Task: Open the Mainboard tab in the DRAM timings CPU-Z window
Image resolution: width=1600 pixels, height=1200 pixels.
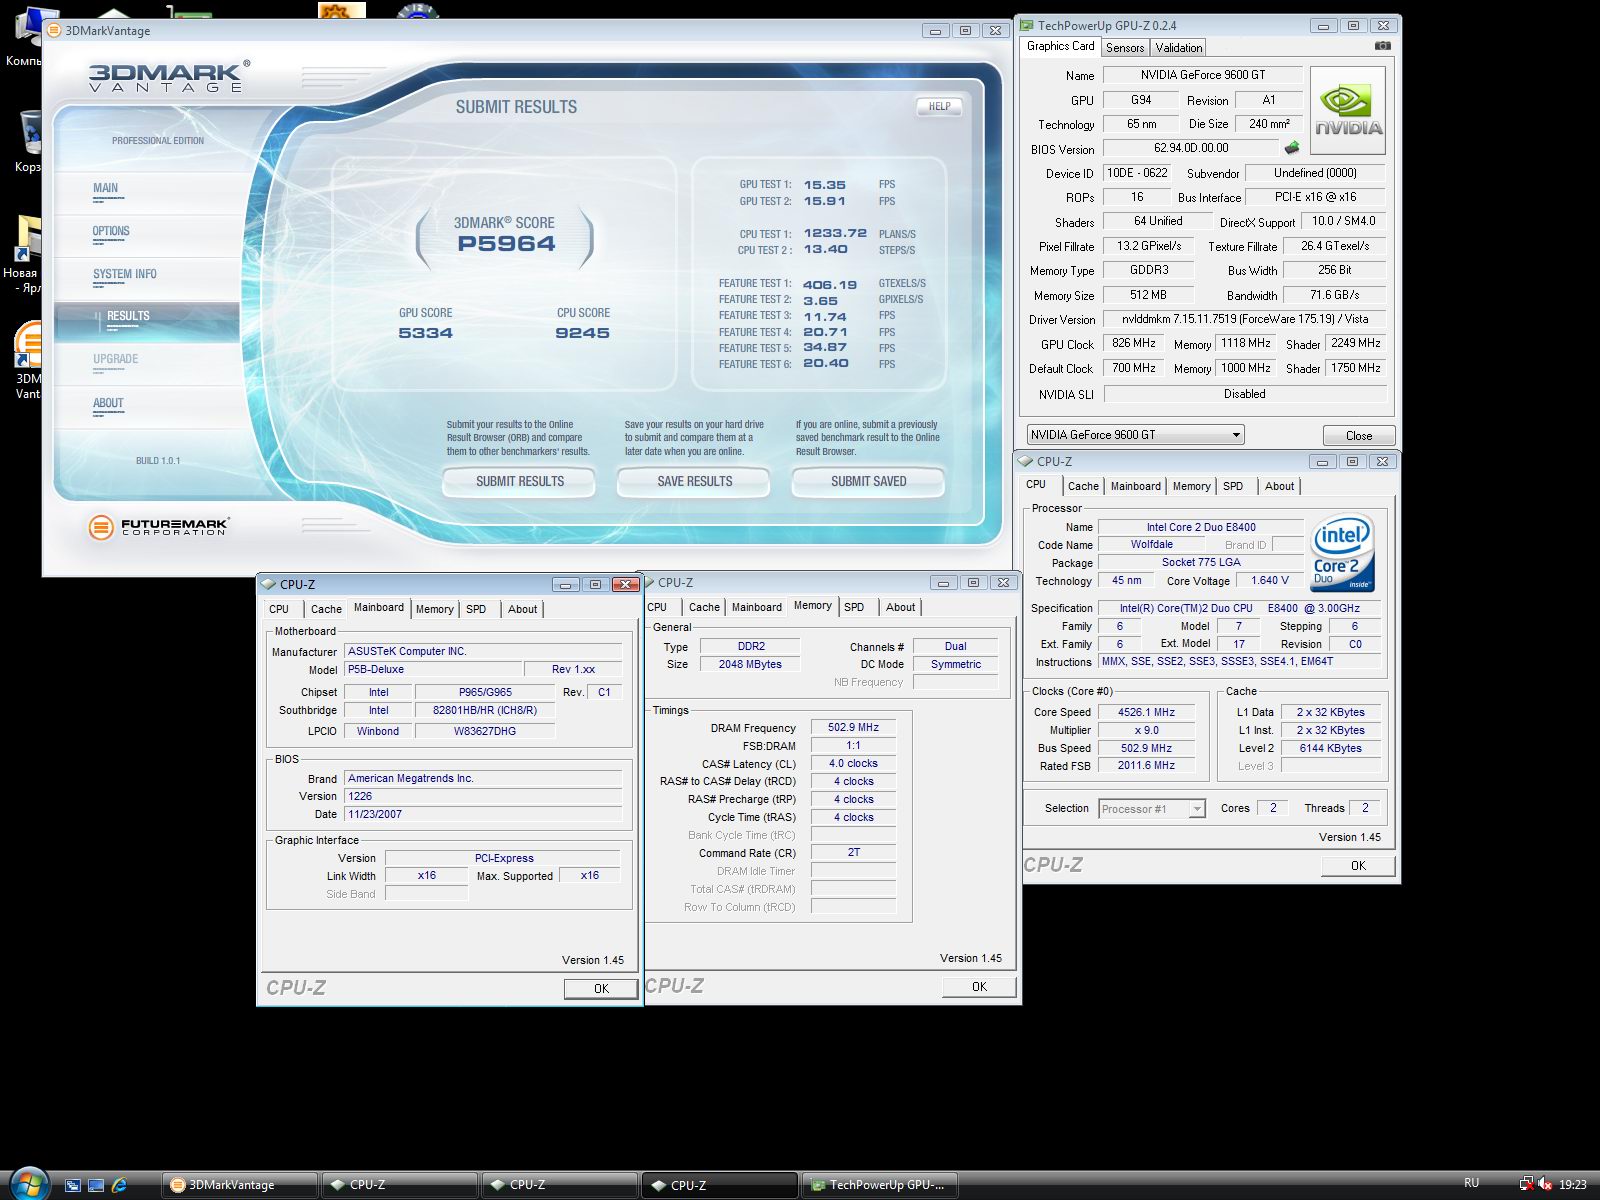Action: tap(757, 607)
